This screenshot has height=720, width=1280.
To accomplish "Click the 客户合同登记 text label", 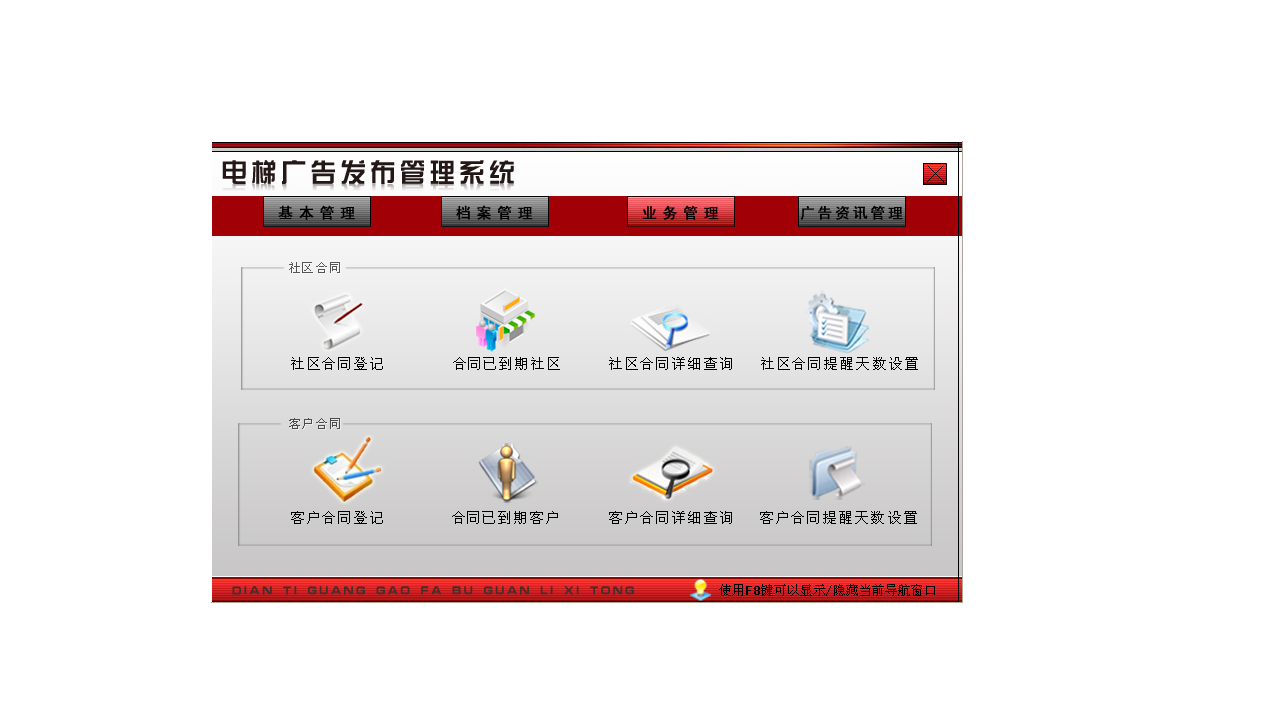I will pyautogui.click(x=335, y=519).
